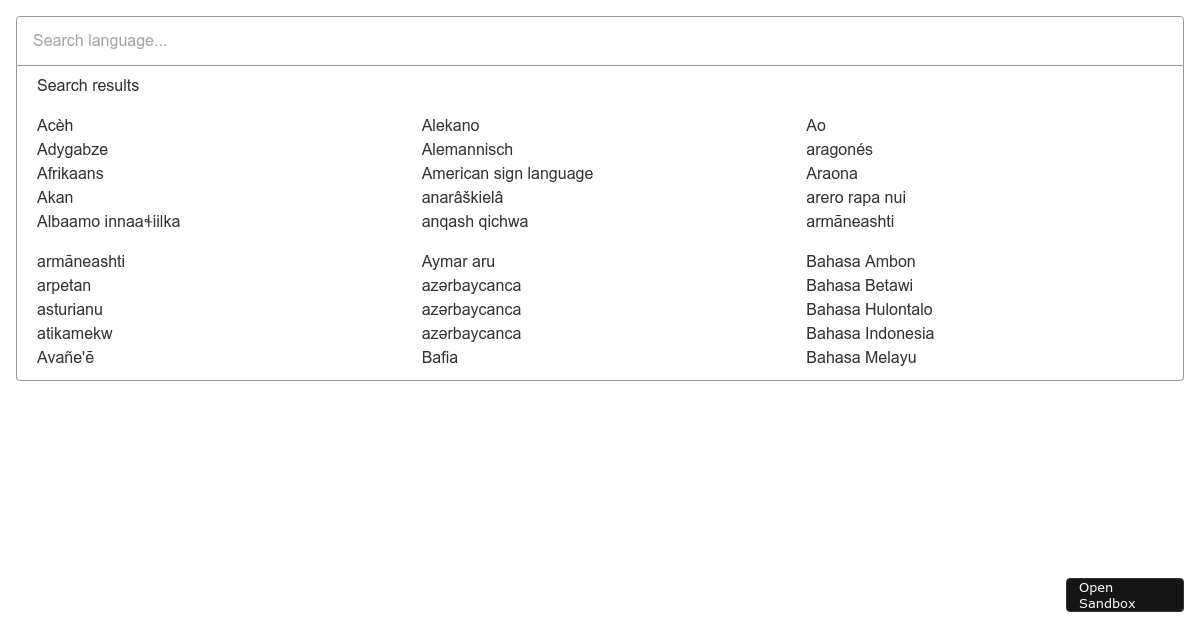Select the Bafia language
Viewport: 1200px width, 630px height.
point(439,357)
